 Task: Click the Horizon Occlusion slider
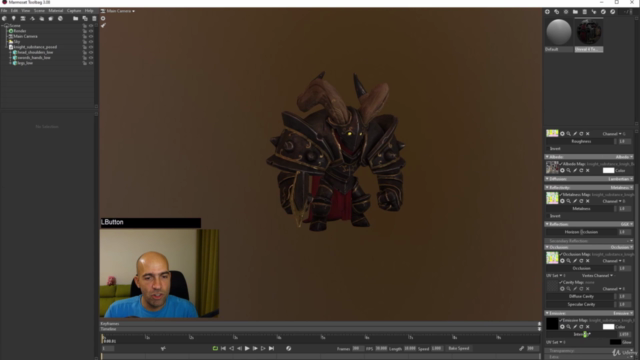pos(581,232)
